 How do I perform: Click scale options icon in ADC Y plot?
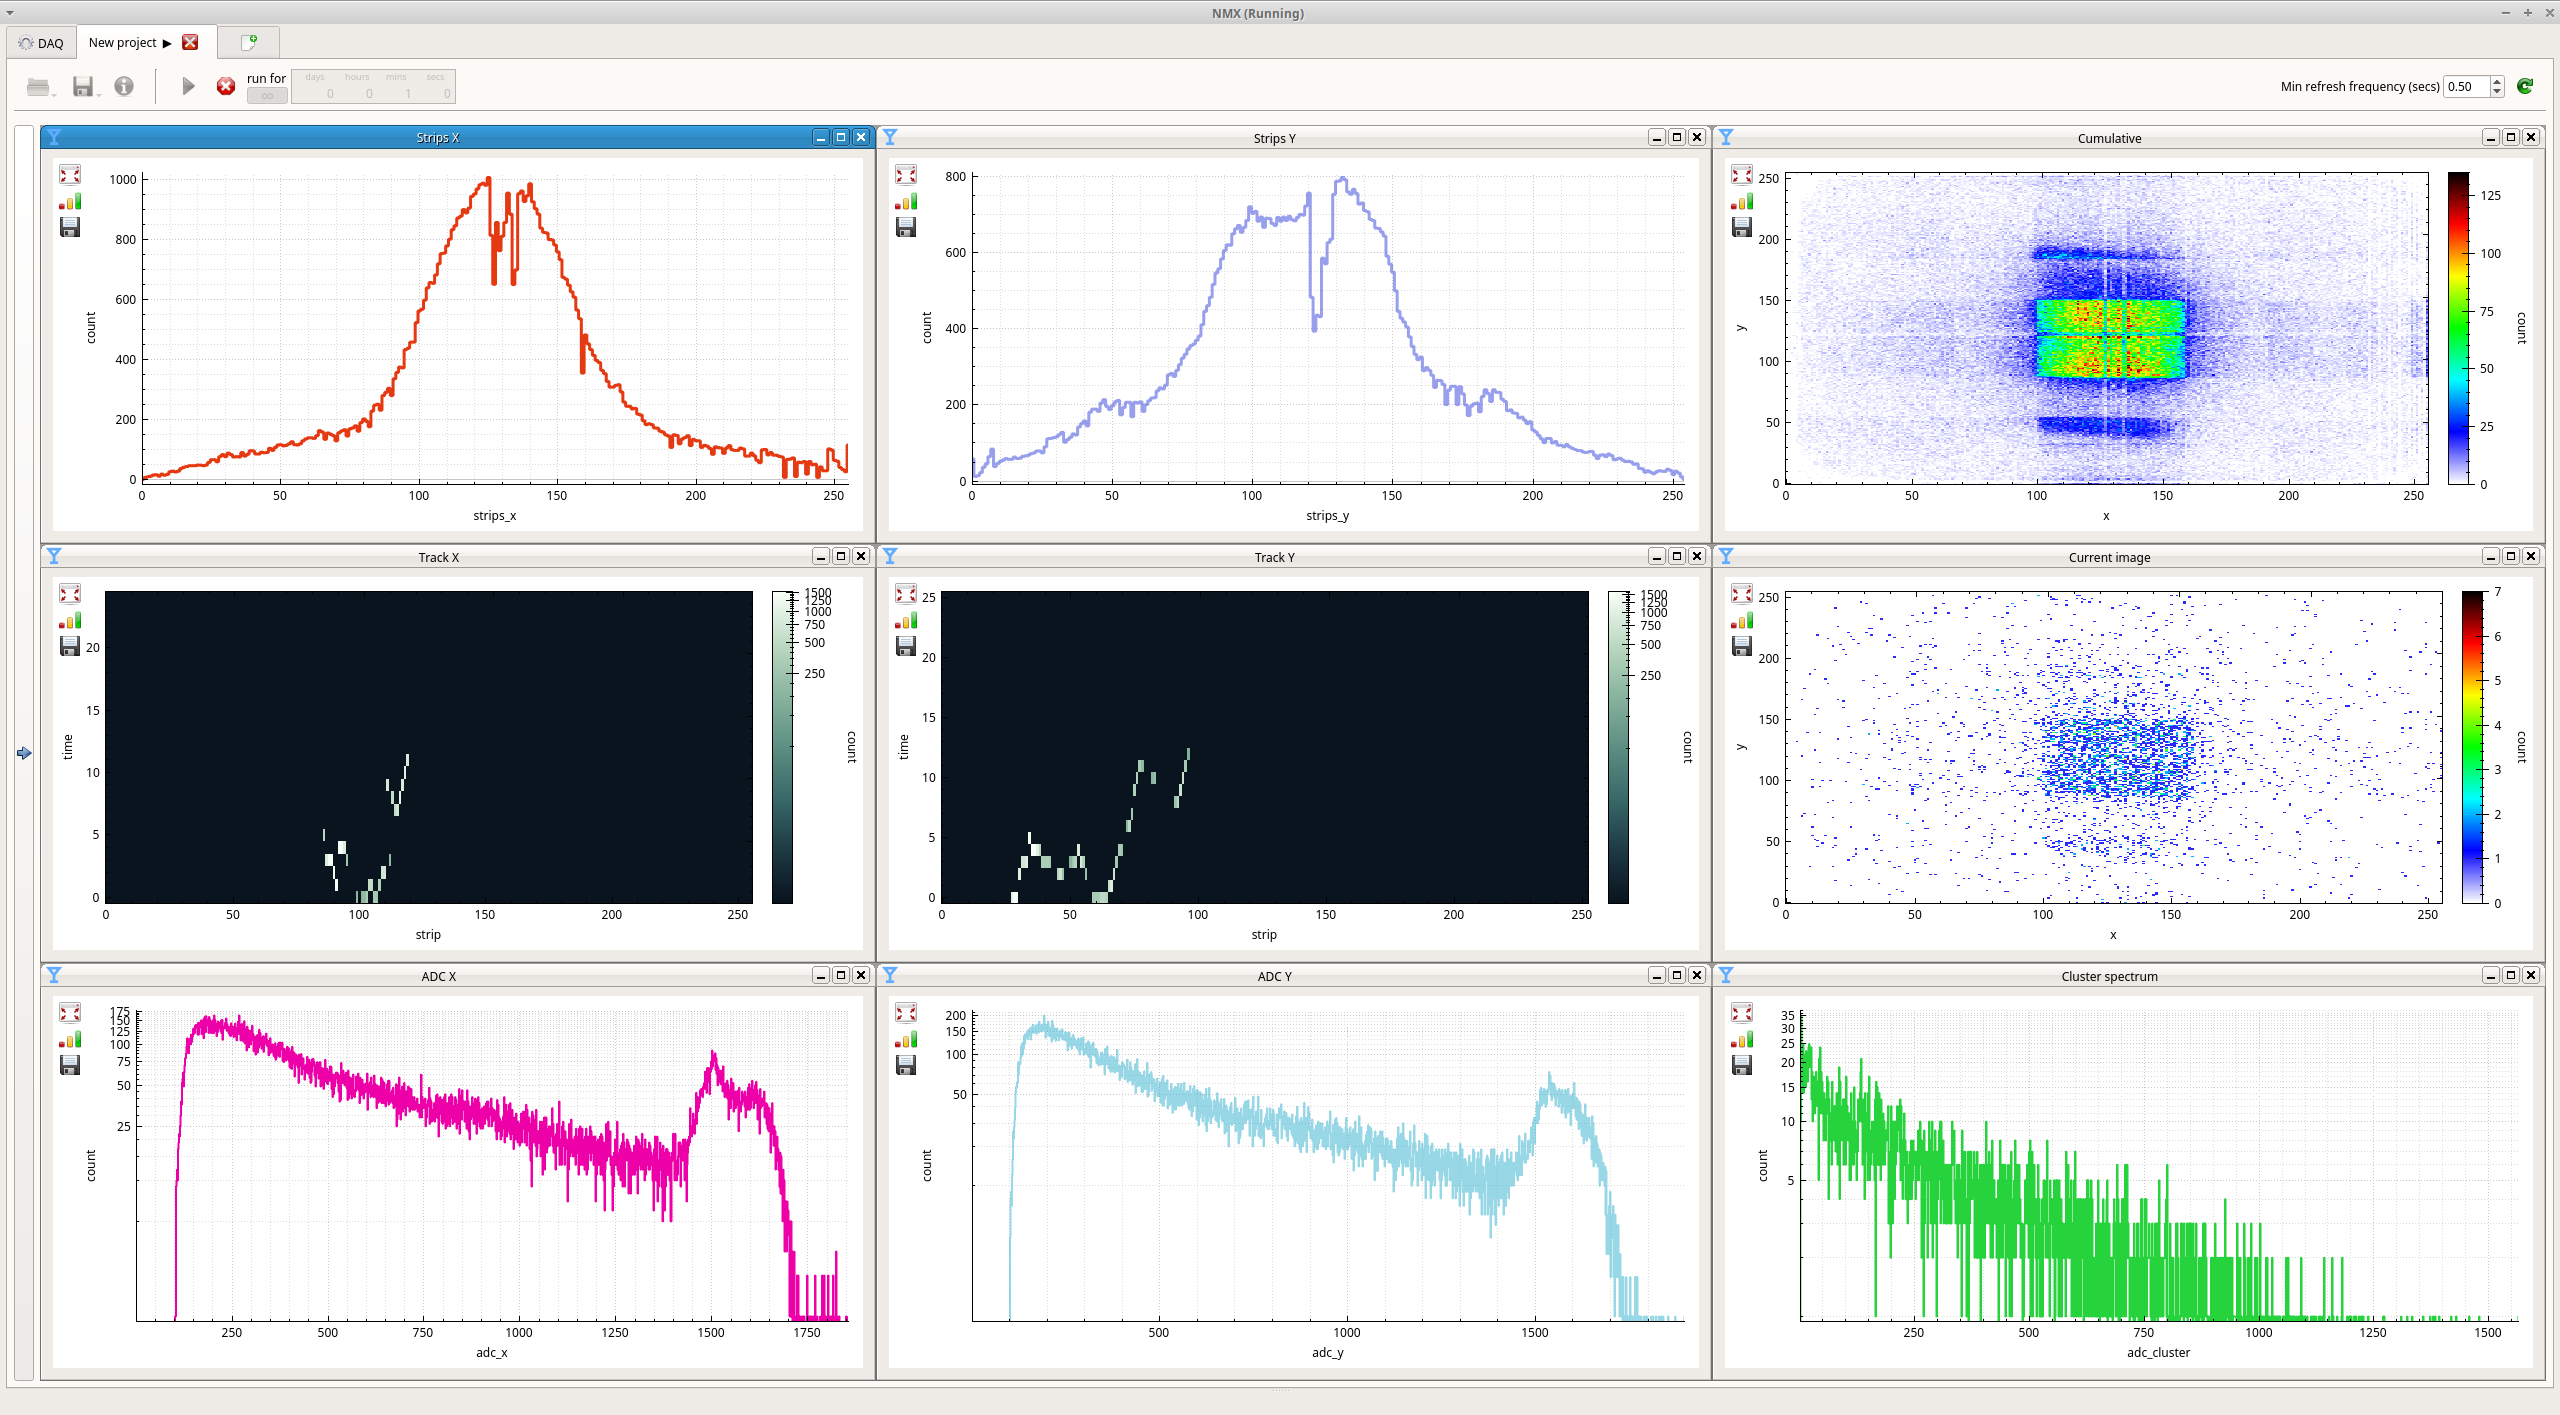tap(906, 1040)
